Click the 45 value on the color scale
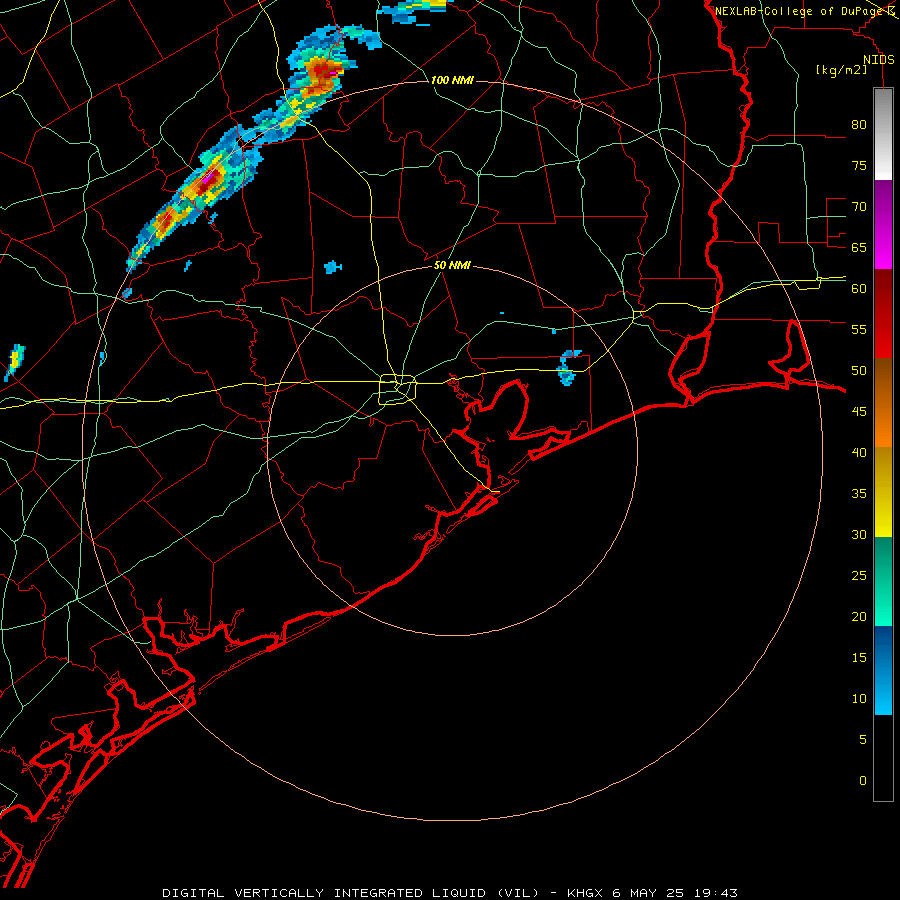 point(859,412)
